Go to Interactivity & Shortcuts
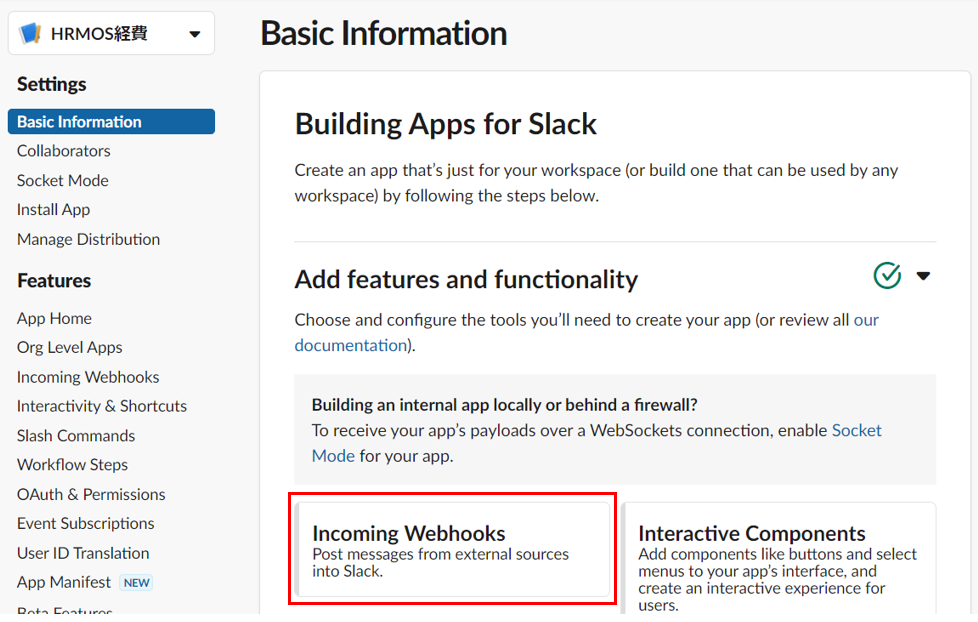 click(102, 406)
